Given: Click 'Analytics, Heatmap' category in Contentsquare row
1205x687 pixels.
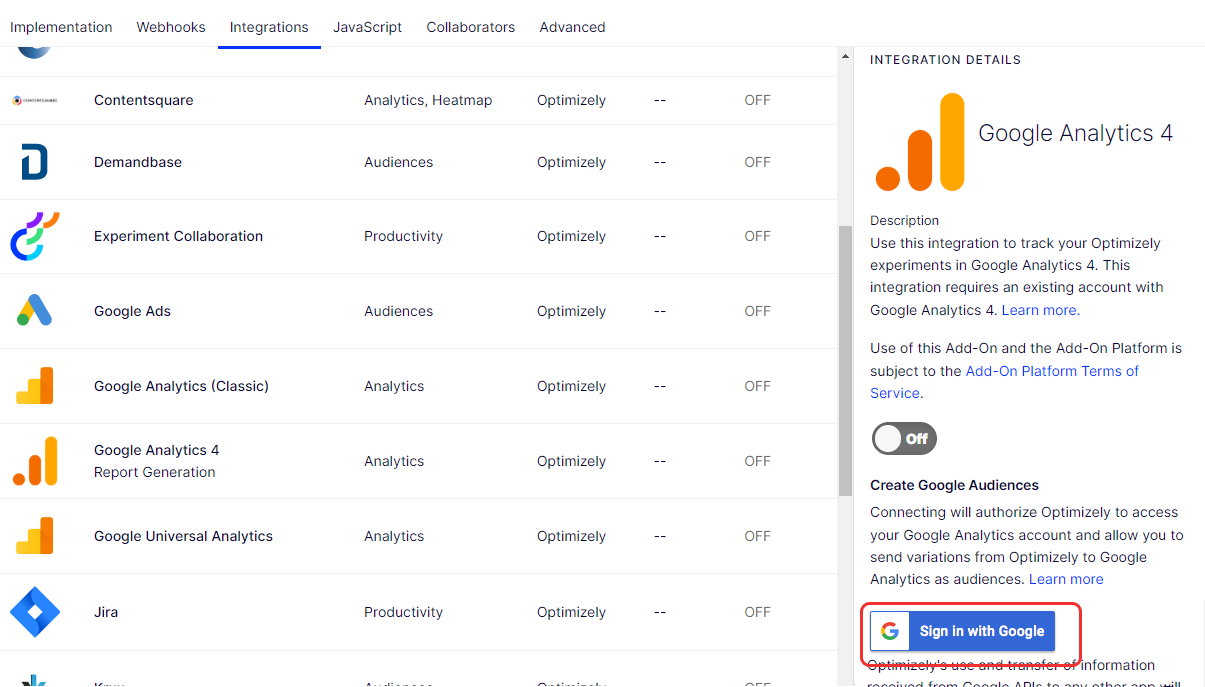Looking at the screenshot, I should [428, 100].
